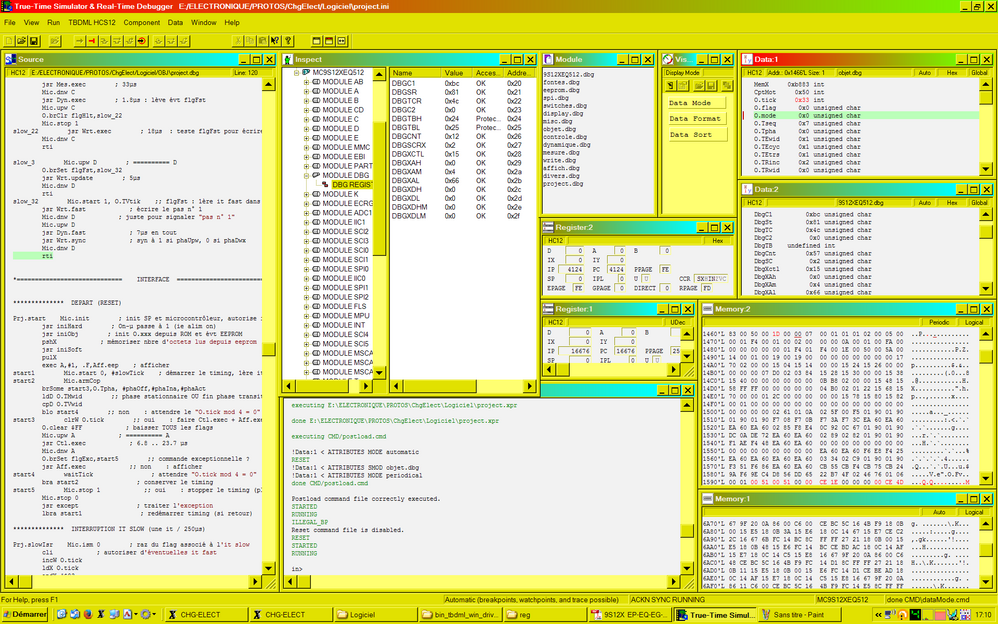This screenshot has height=624, width=998.
Task: Select the DbgC1 row in Data:2
Action: (x=861, y=215)
